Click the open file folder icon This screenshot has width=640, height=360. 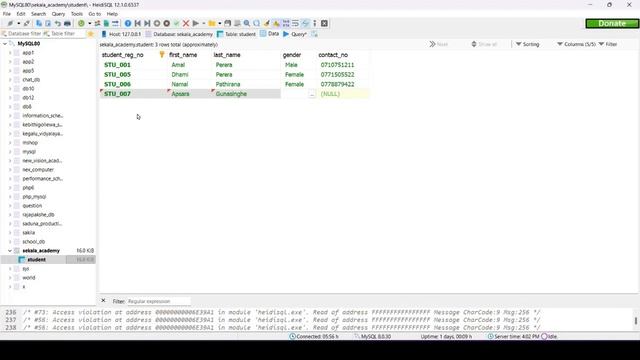(212, 24)
